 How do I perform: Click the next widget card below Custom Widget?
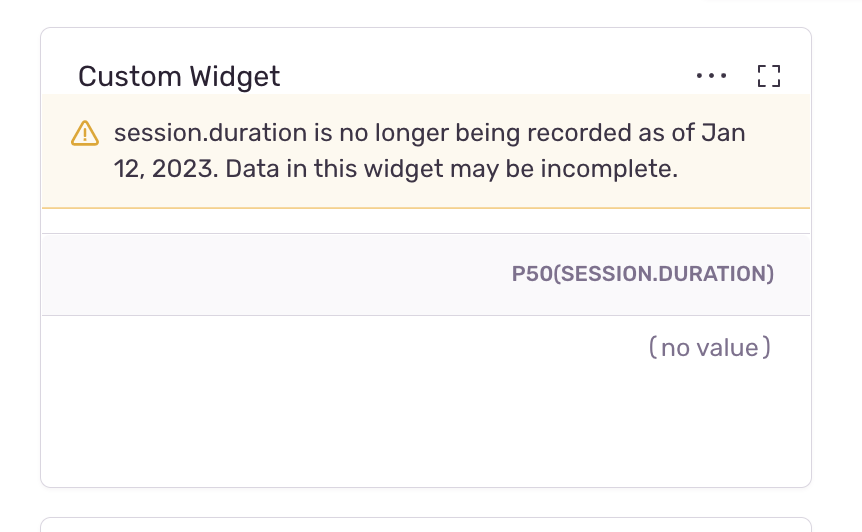click(x=426, y=524)
